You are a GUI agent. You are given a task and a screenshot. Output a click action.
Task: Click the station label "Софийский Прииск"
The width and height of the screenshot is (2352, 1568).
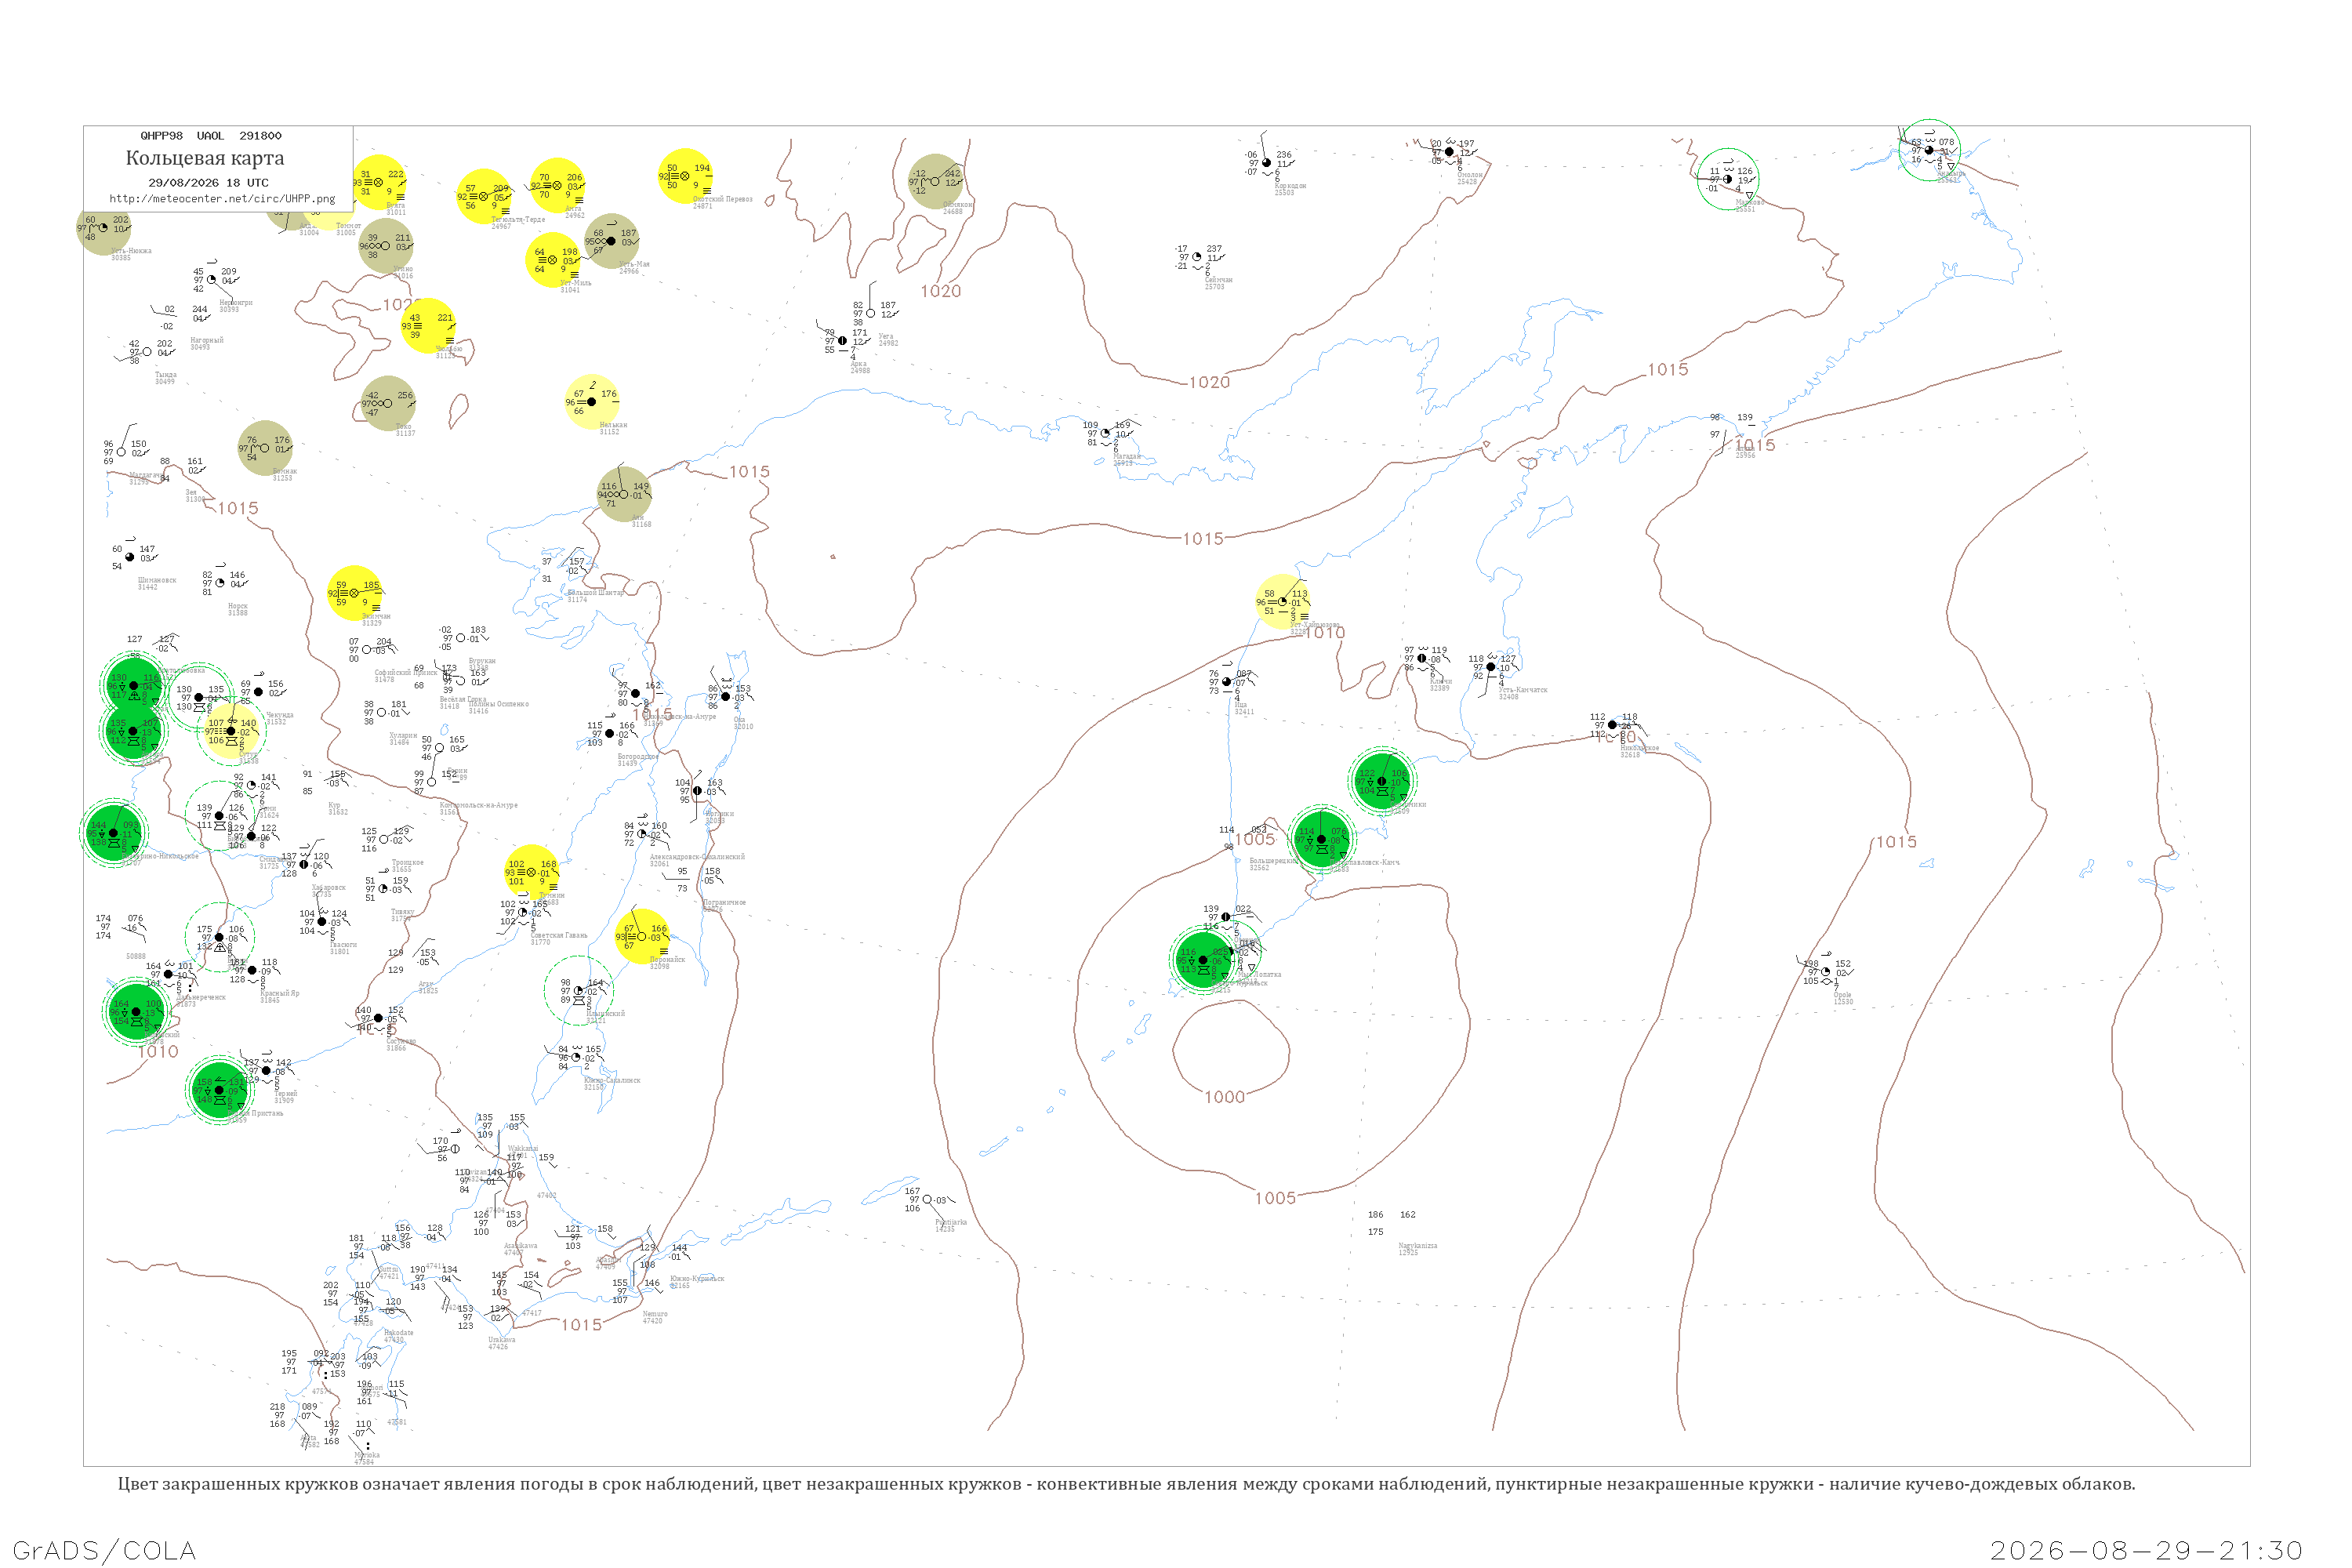(x=406, y=673)
